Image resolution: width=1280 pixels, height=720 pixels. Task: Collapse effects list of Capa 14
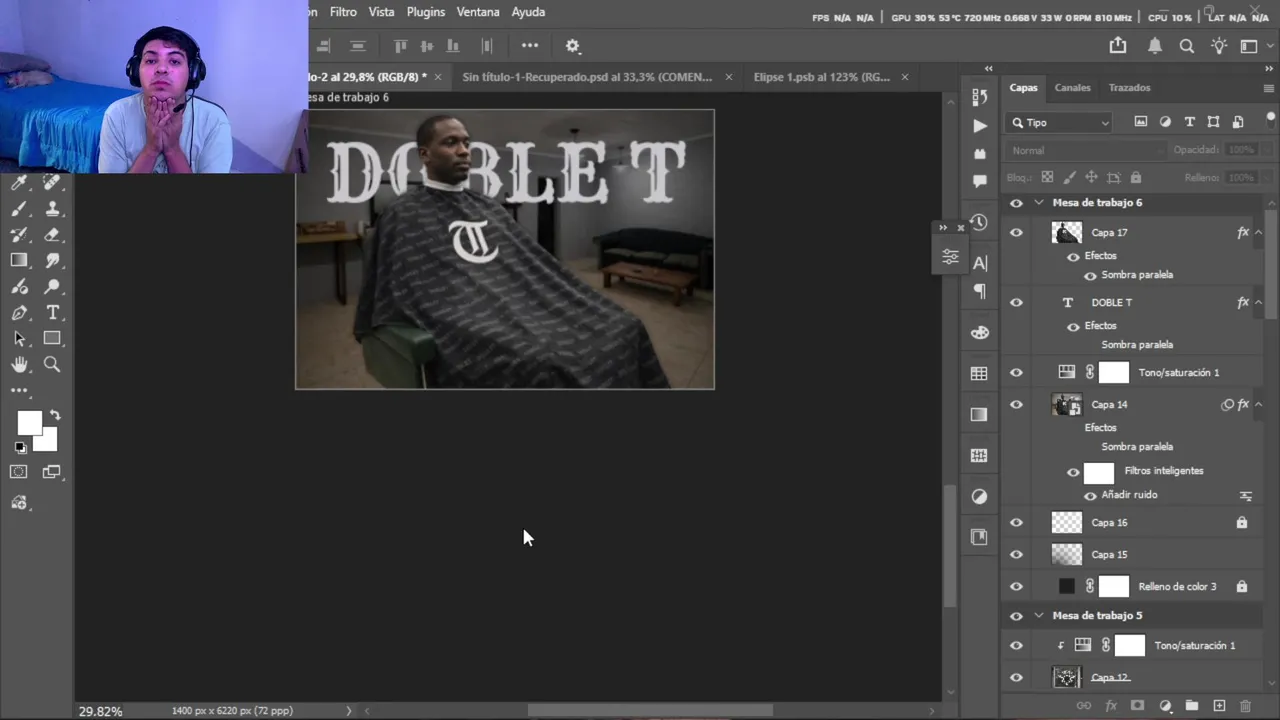pyautogui.click(x=1258, y=405)
